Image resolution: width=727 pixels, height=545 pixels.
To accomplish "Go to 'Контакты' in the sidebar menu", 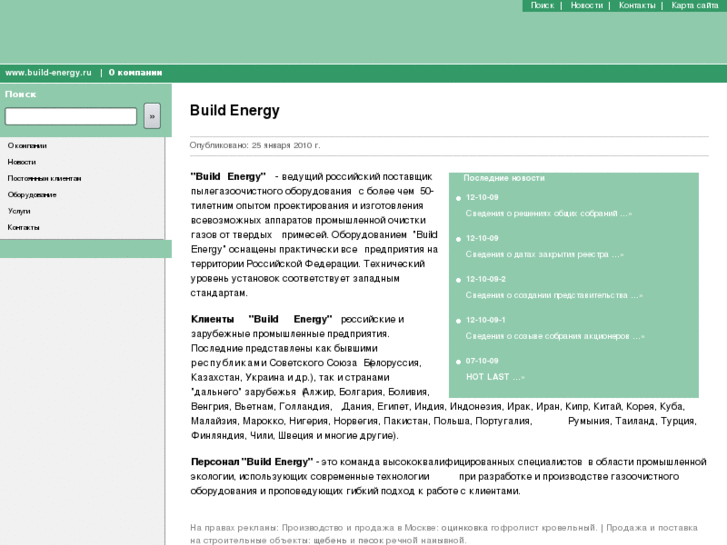I will pyautogui.click(x=23, y=228).
